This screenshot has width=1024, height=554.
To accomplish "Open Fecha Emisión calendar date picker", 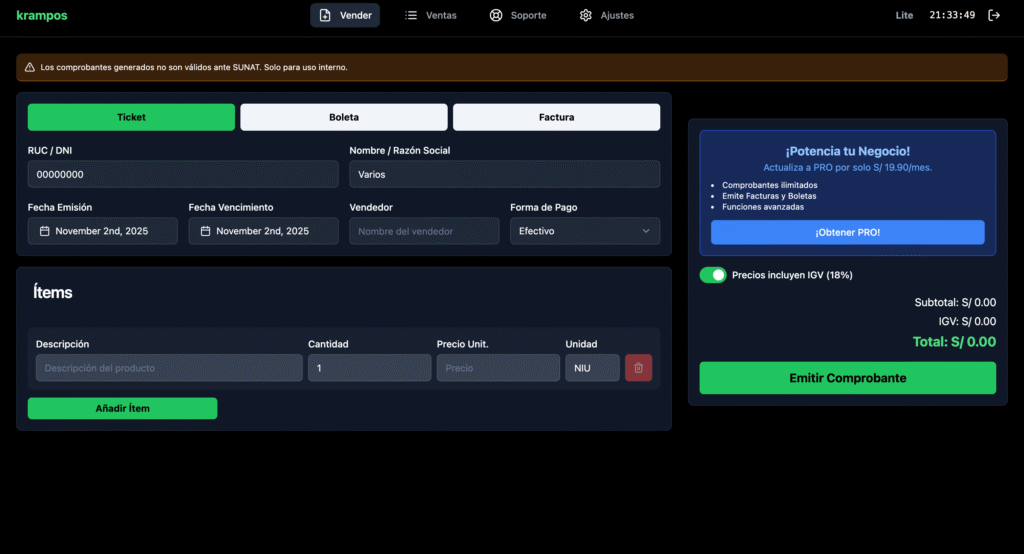I will 103,231.
